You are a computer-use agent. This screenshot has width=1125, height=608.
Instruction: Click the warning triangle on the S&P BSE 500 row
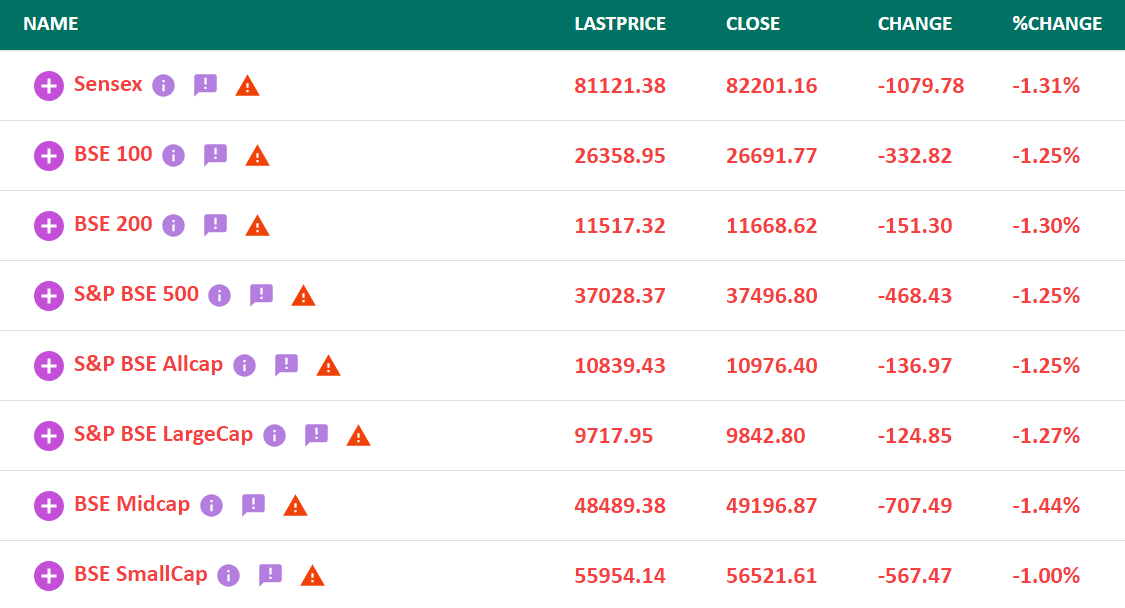[x=303, y=296]
